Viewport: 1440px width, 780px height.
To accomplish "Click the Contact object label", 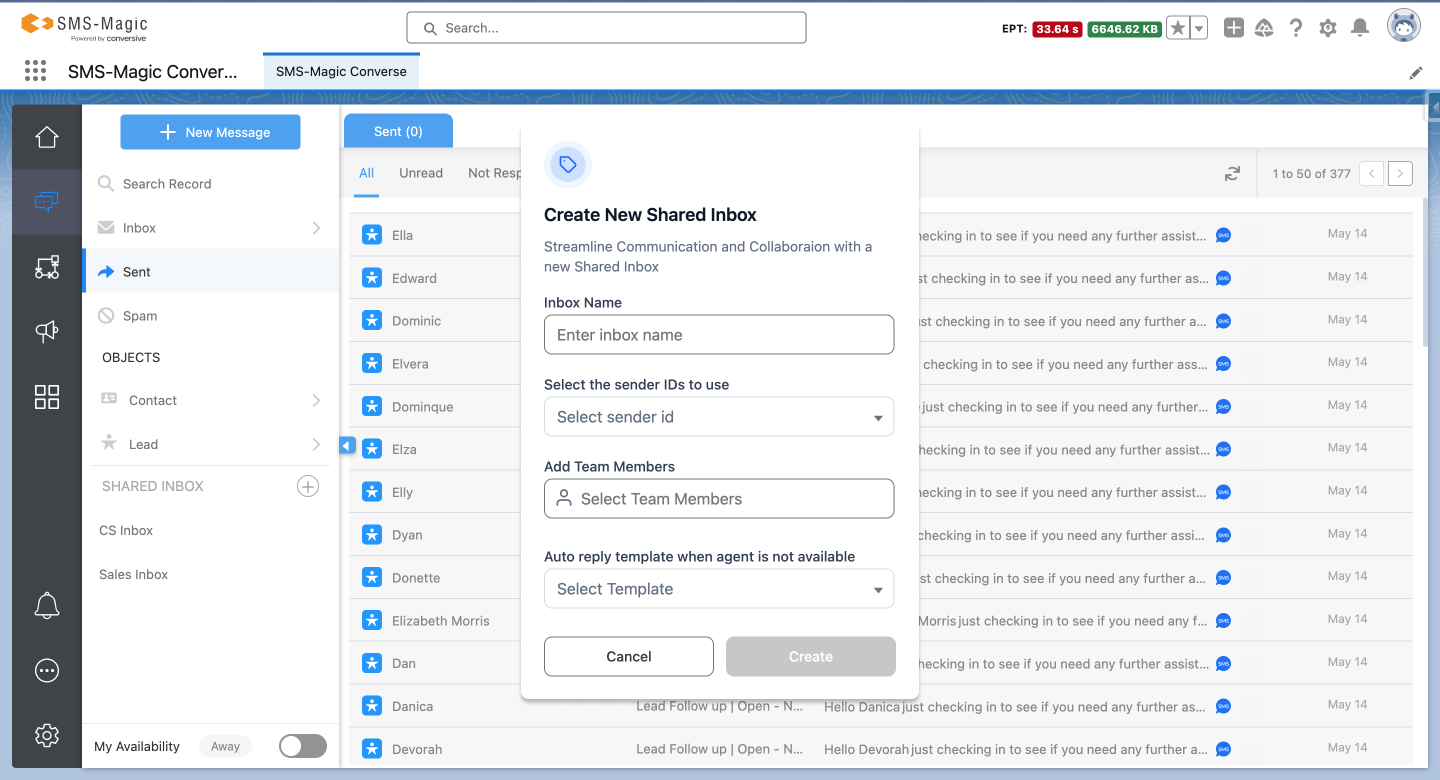I will click(x=153, y=400).
